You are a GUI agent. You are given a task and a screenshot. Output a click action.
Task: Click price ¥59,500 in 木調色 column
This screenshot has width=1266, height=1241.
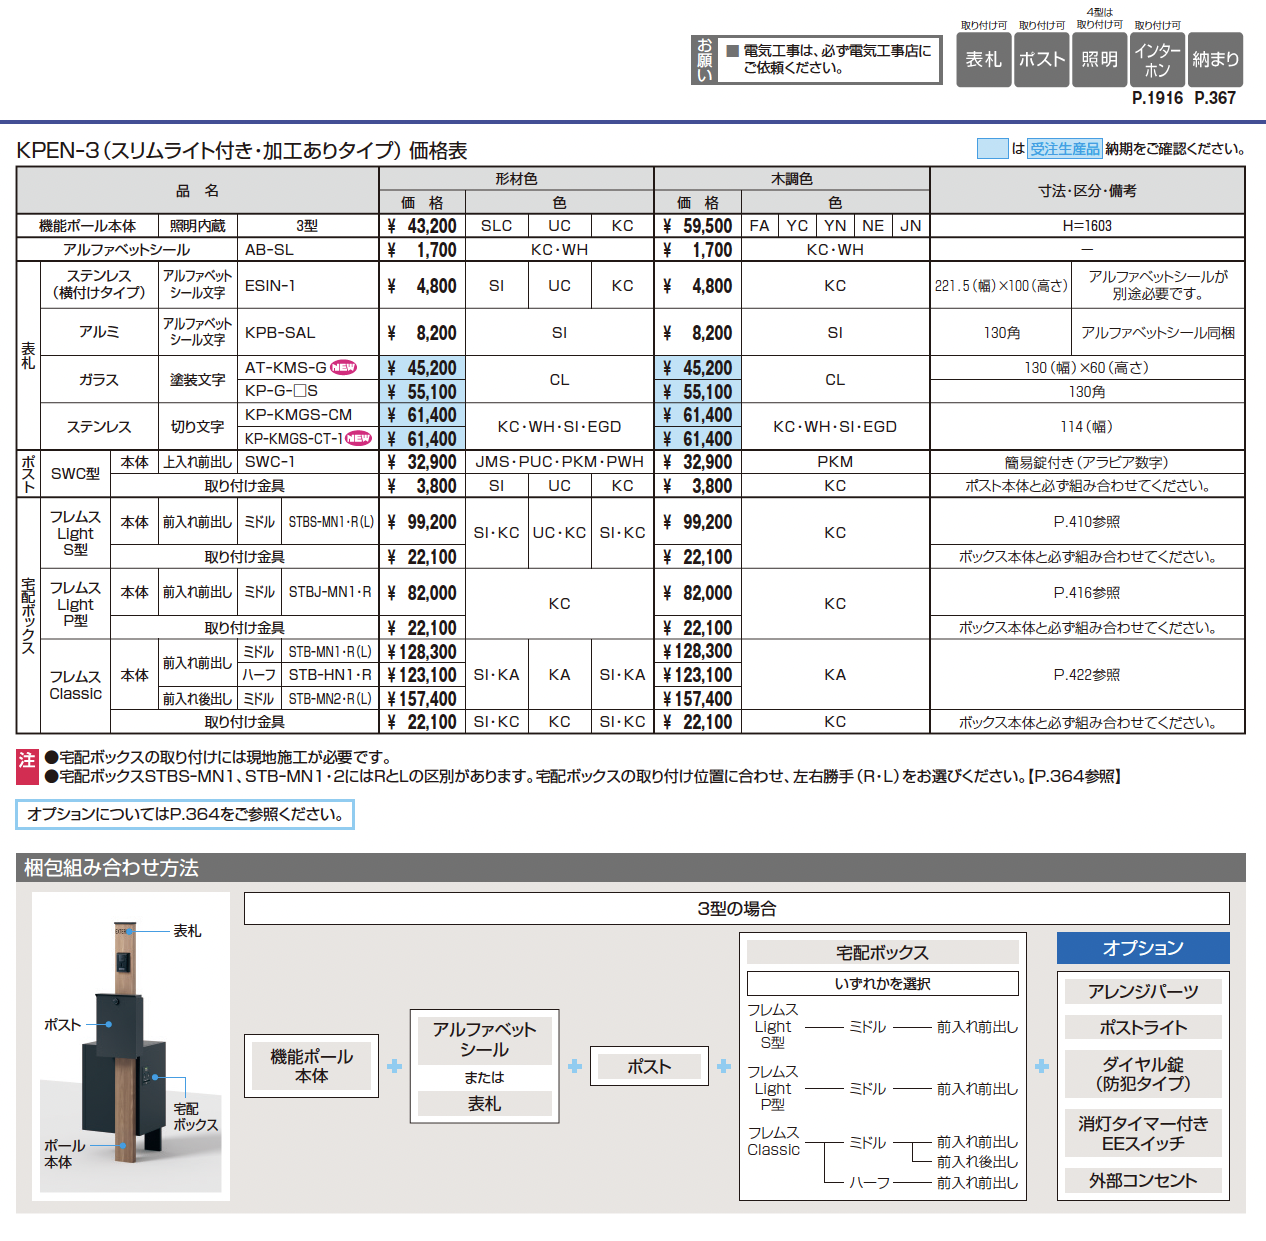click(698, 226)
